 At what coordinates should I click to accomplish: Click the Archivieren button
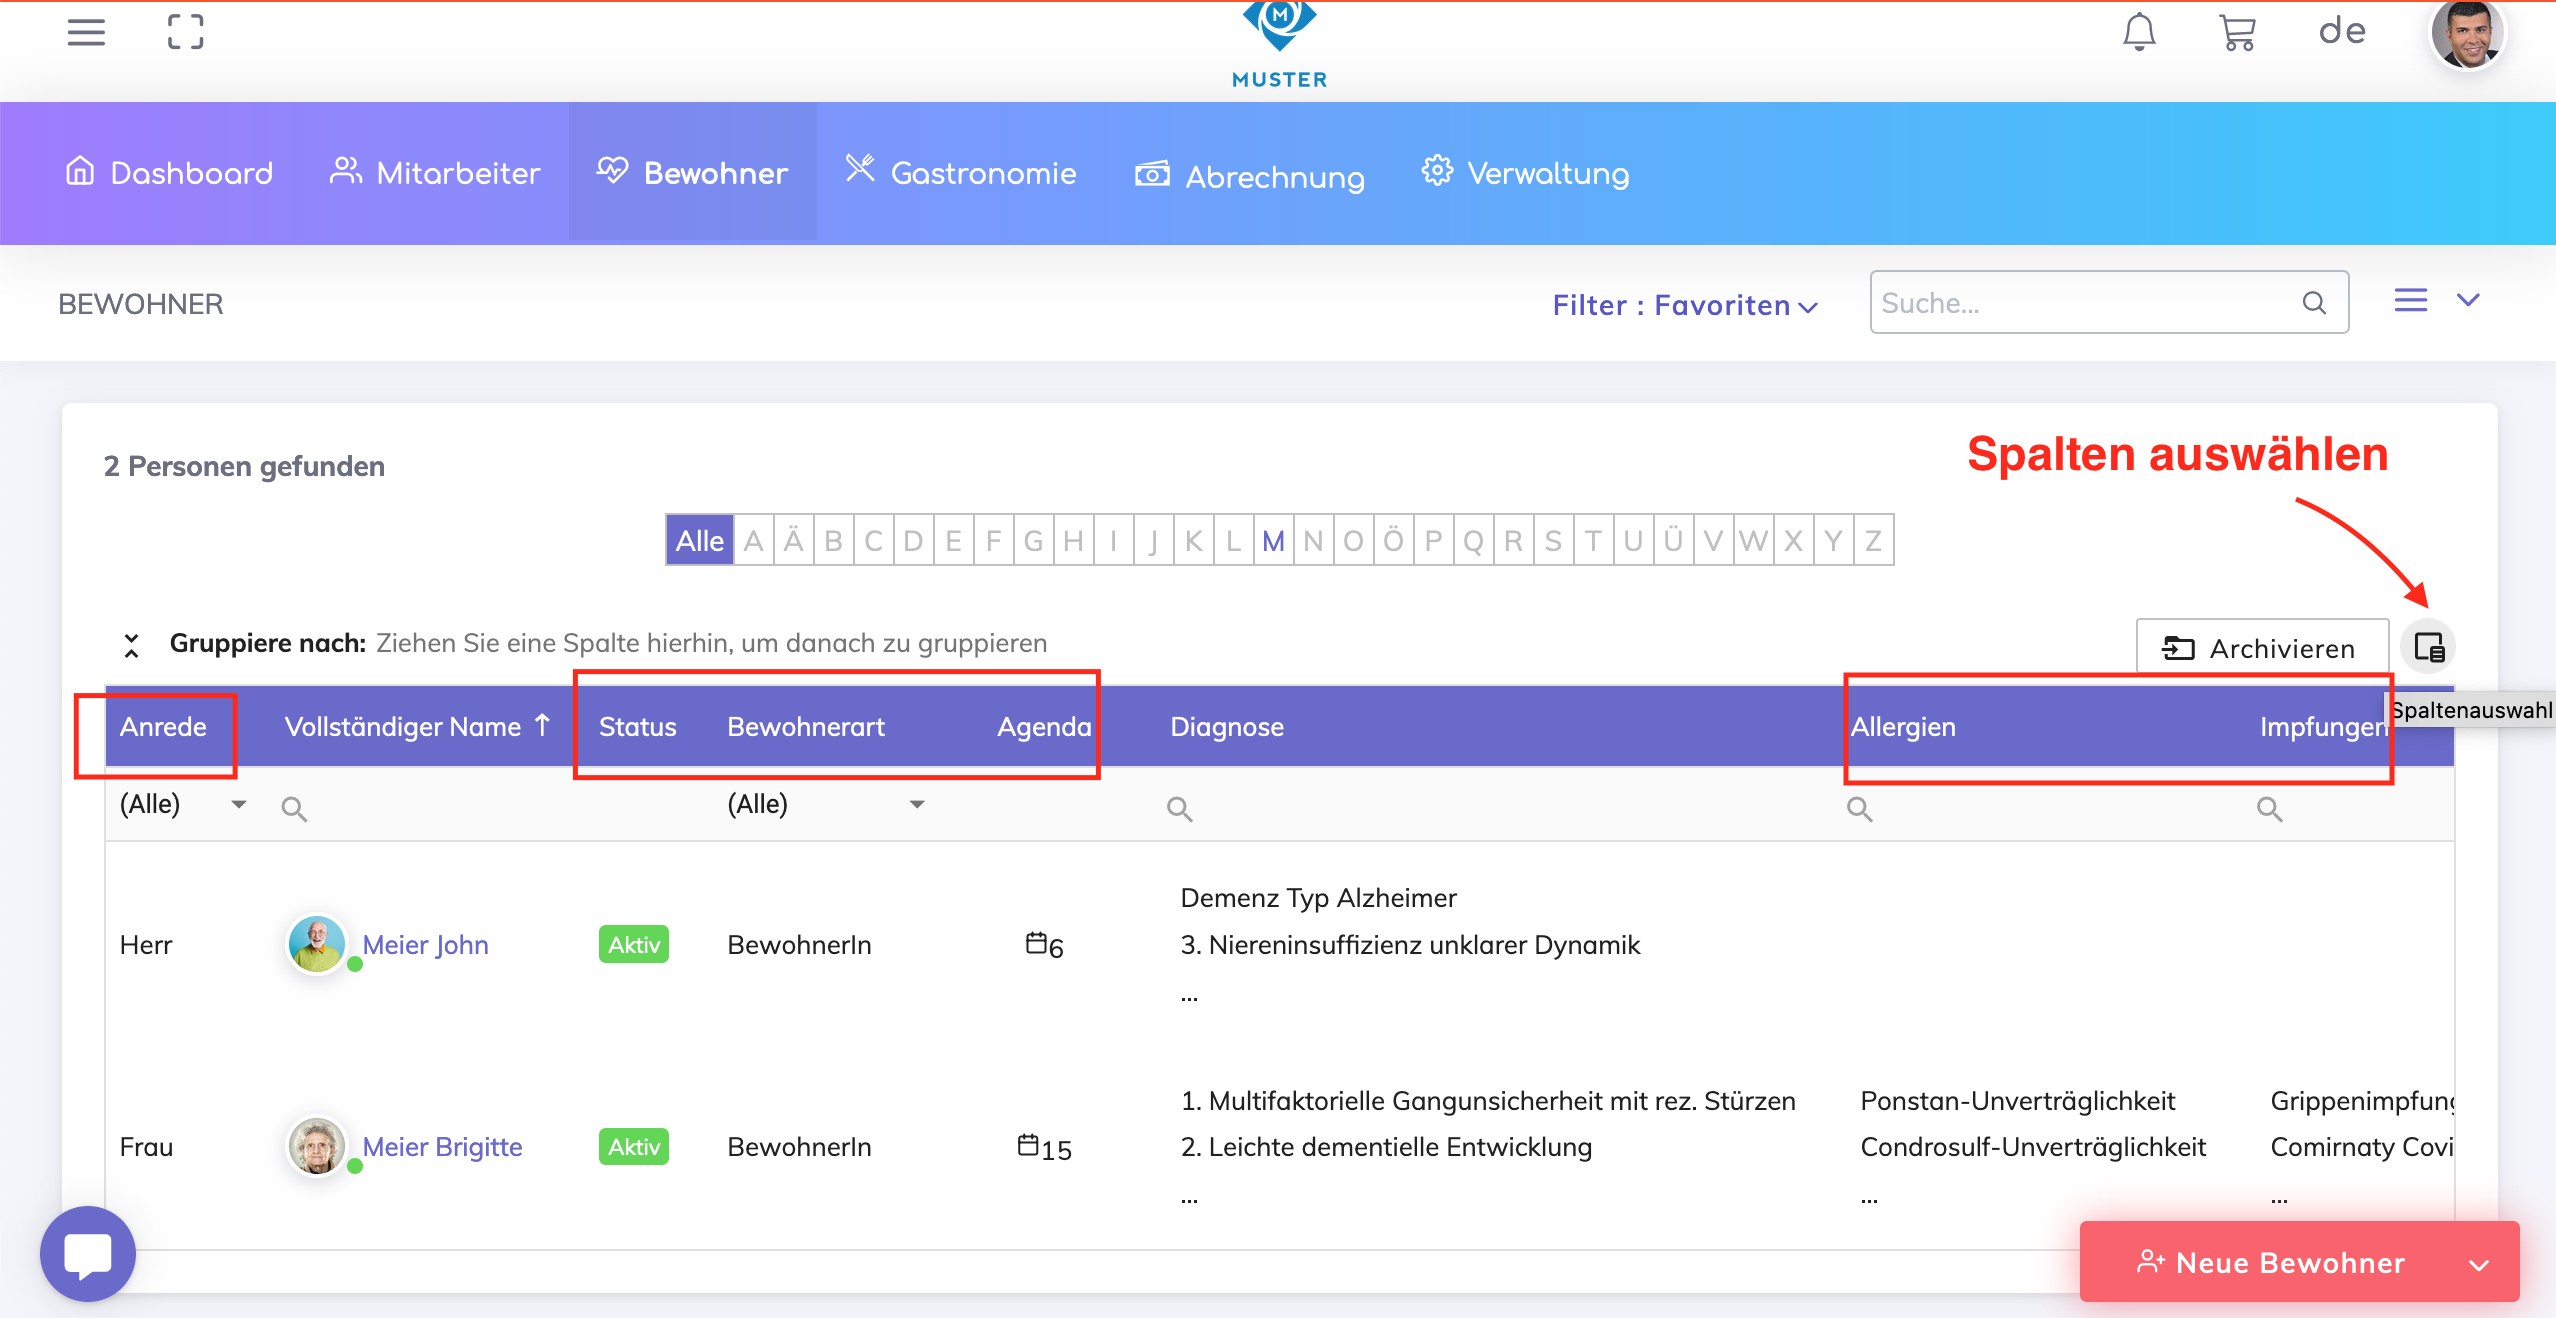[2261, 648]
